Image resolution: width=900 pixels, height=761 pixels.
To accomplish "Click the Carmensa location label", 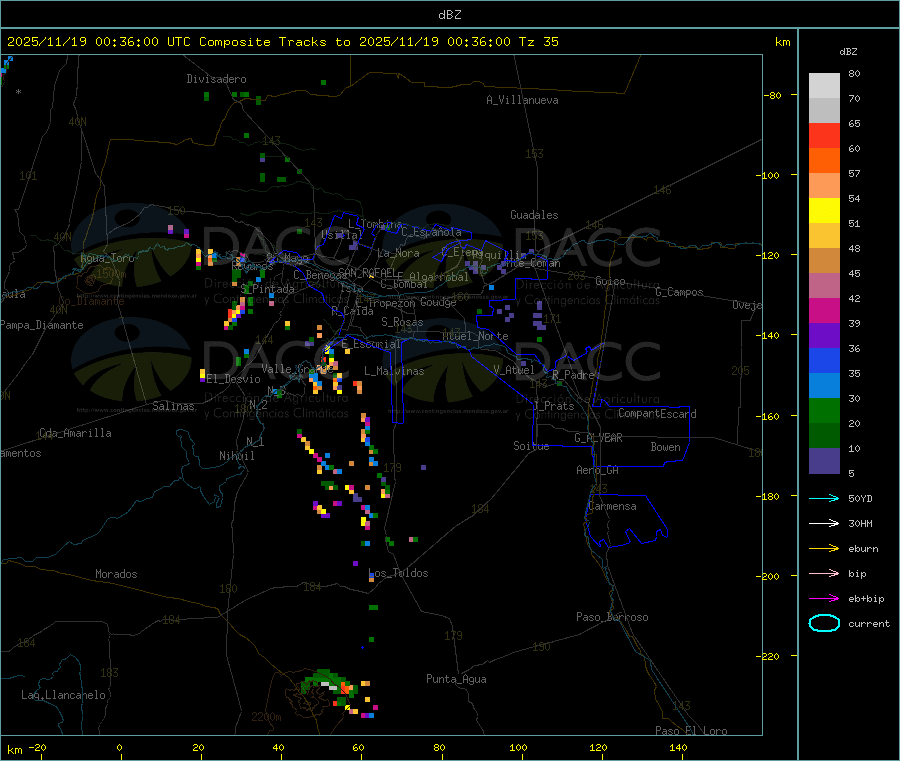I will (x=612, y=506).
